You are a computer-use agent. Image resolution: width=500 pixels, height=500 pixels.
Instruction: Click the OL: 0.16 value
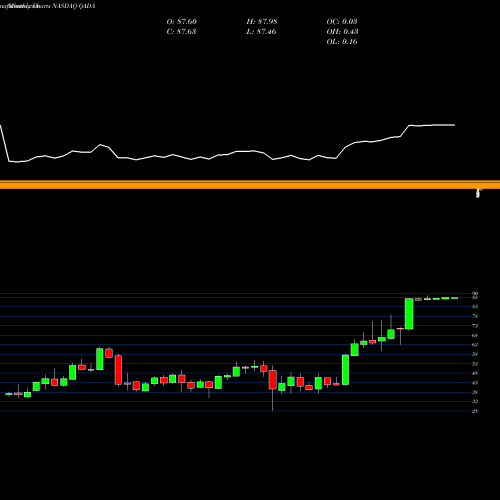click(342, 41)
